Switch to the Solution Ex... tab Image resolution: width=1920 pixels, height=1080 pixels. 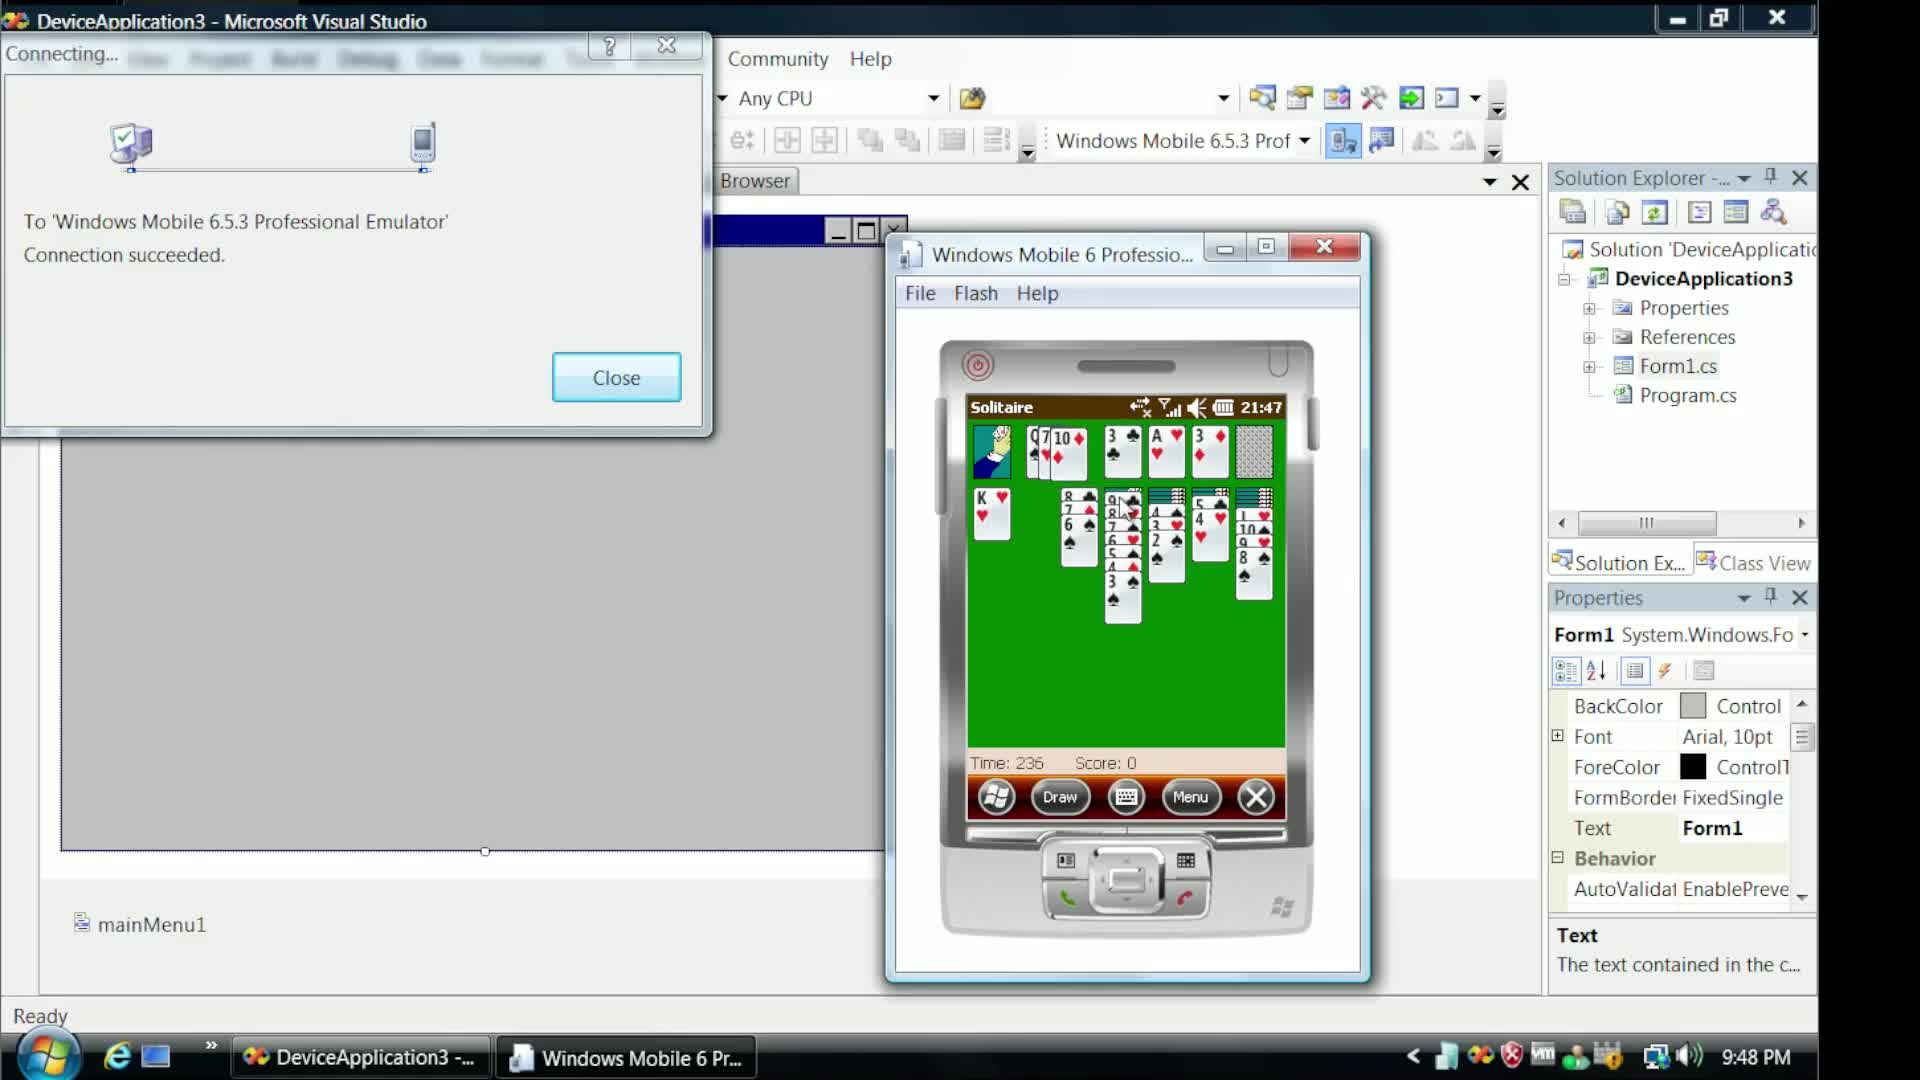(x=1619, y=563)
